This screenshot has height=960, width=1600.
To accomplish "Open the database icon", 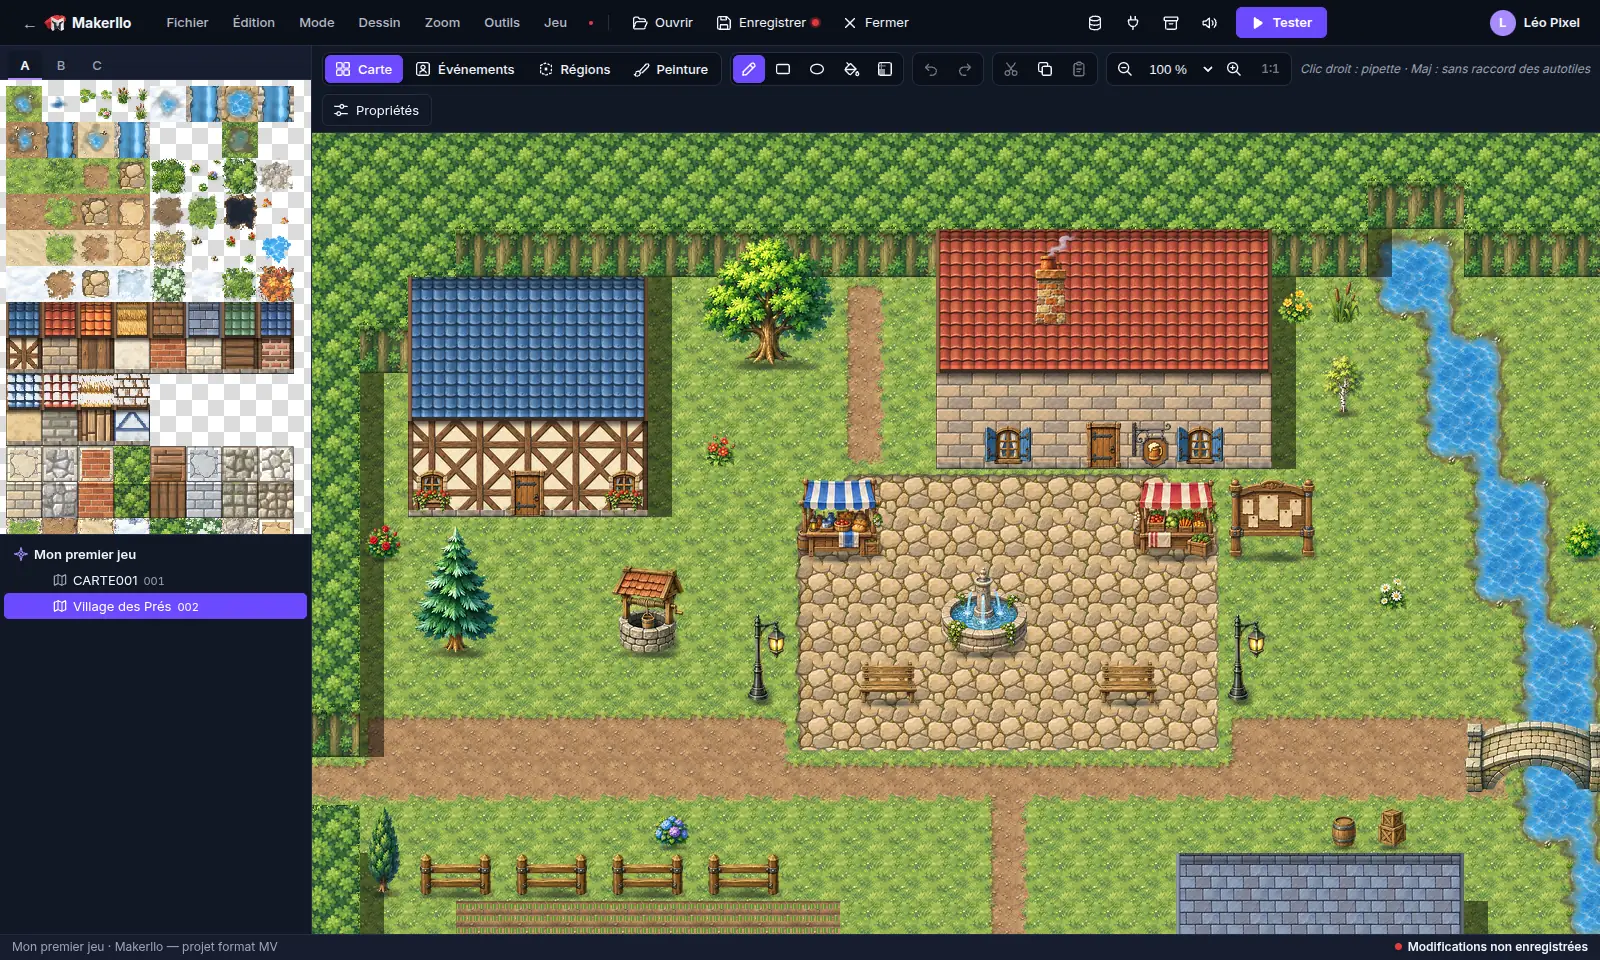I will pyautogui.click(x=1095, y=22).
